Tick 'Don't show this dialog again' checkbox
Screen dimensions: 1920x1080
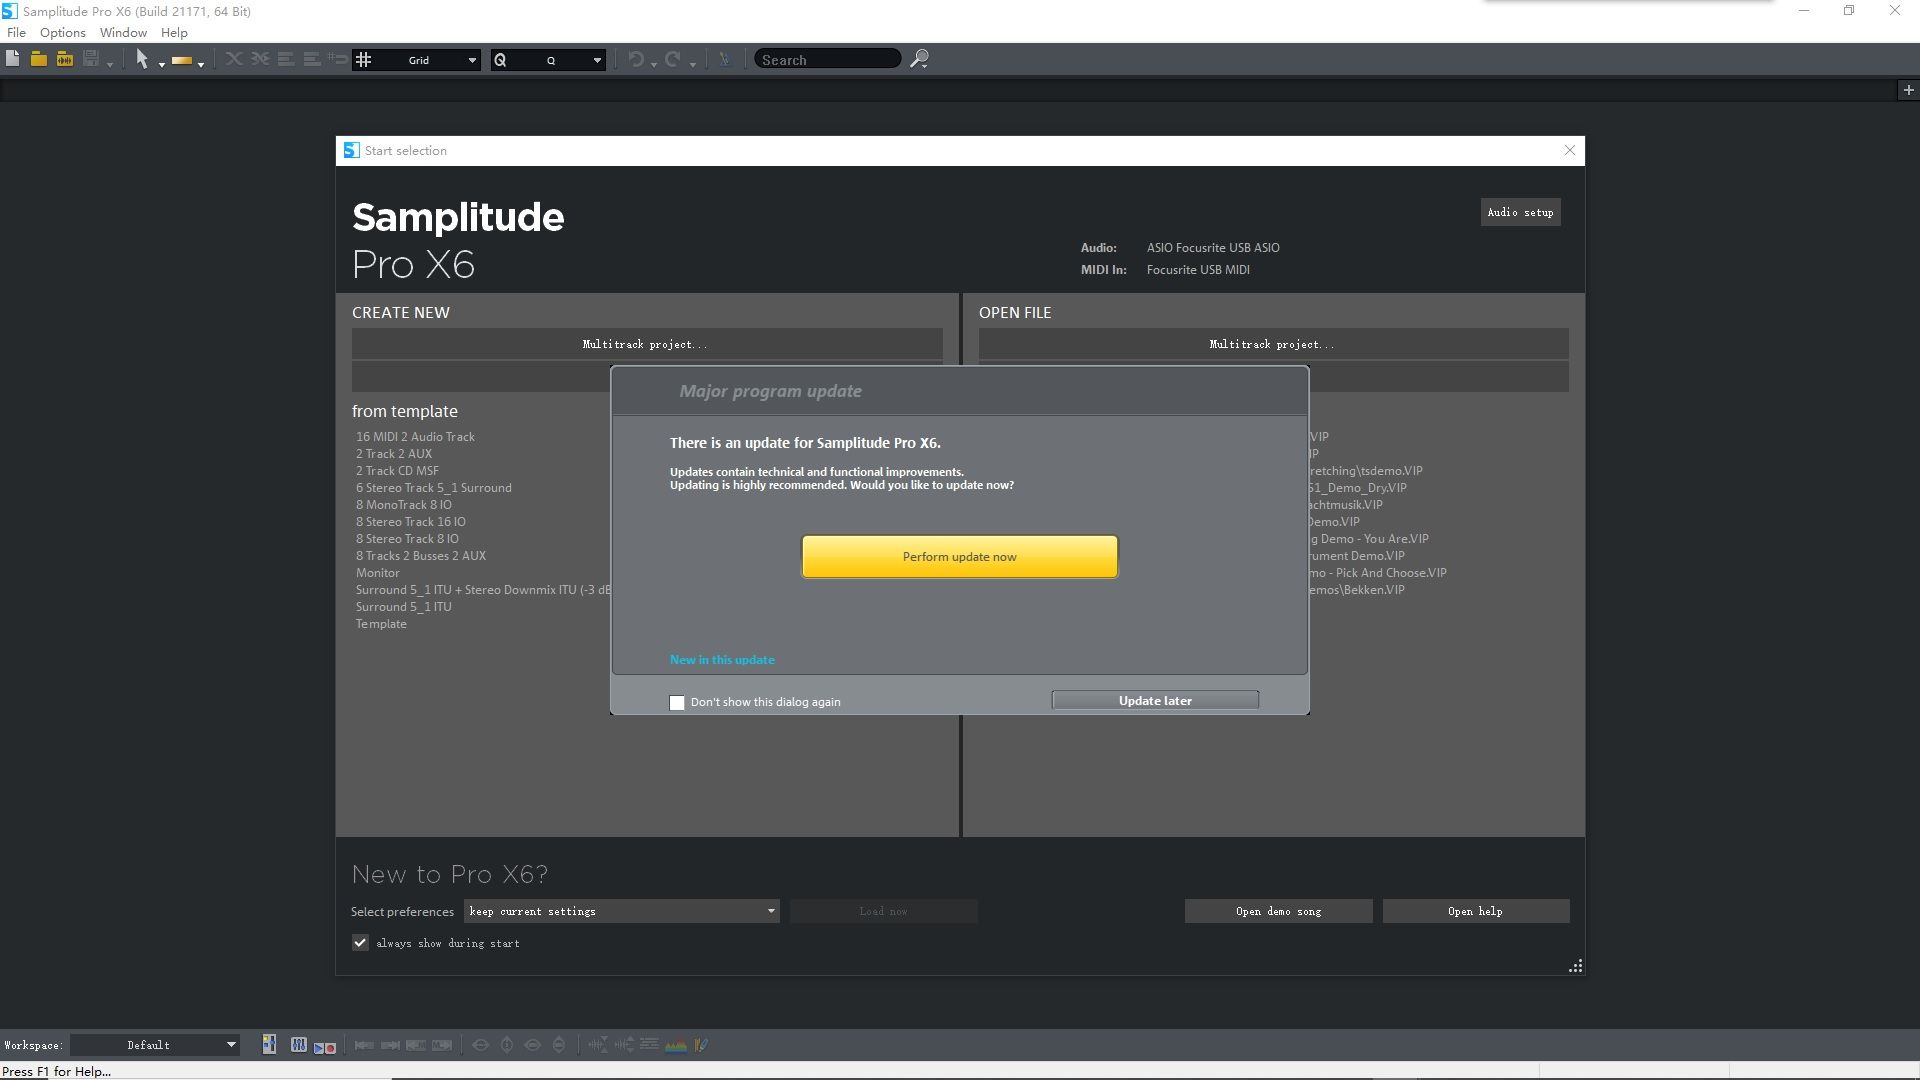coord(677,703)
